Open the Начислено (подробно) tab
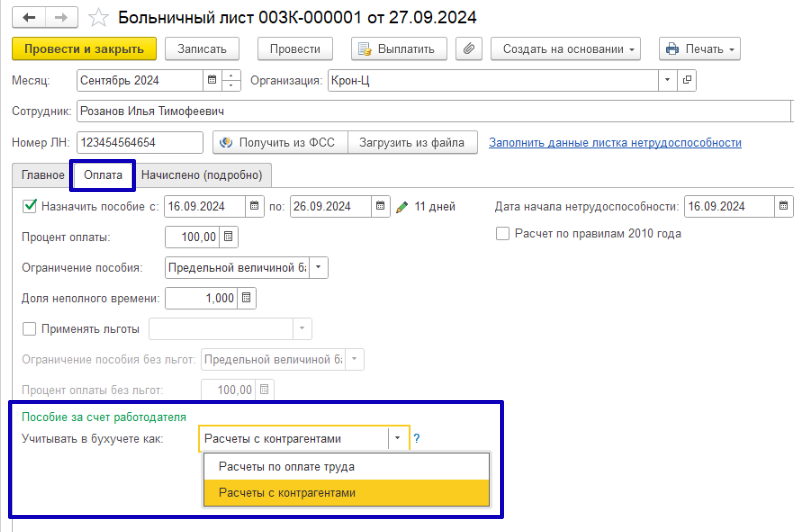Screen dimensions: 794x532 coord(201,175)
